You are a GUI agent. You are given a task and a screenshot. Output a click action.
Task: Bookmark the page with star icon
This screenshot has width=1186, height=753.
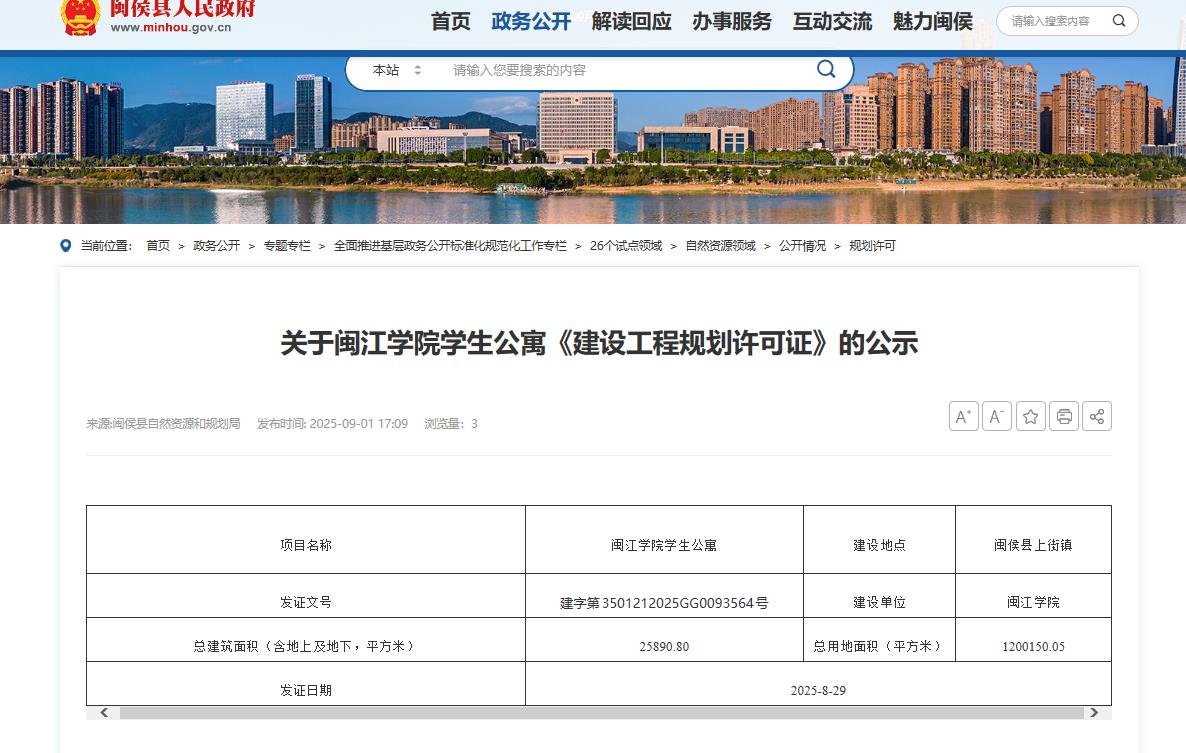(x=1030, y=416)
